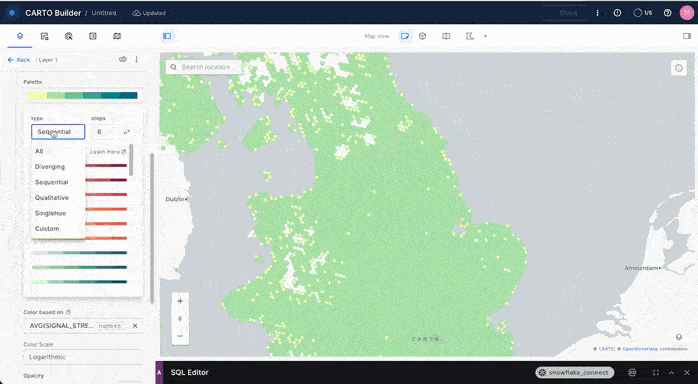Choose Singlehue in type list
Image resolution: width=698 pixels, height=384 pixels.
click(x=50, y=213)
